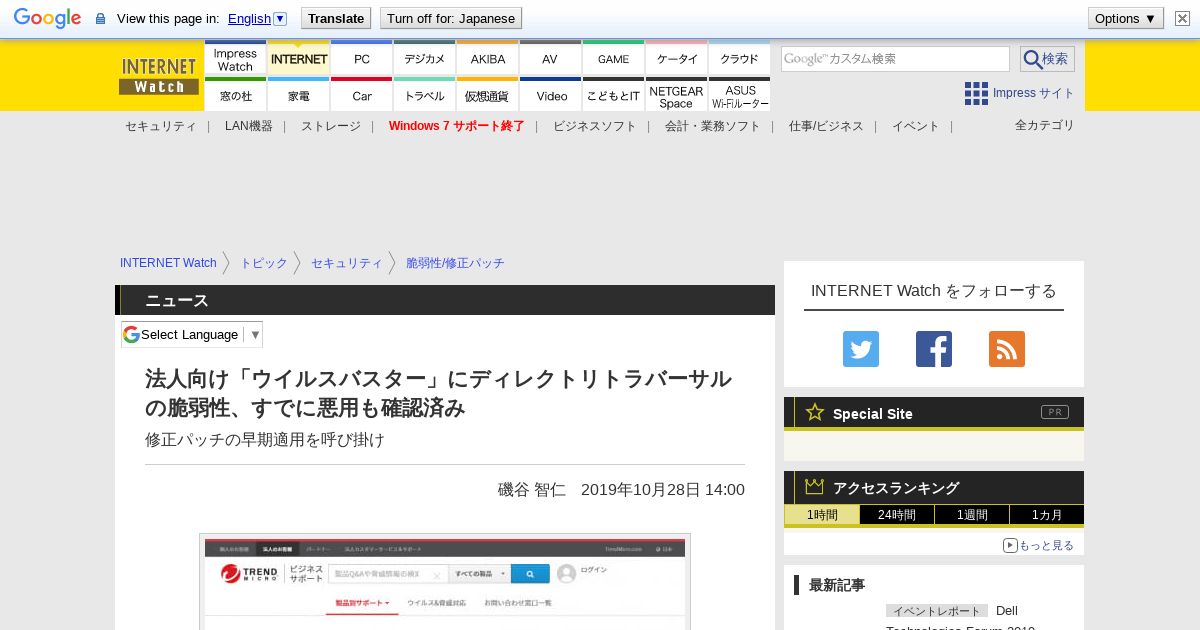Viewport: 1200px width, 630px height.
Task: Open the クラウド site tab
Action: point(739,59)
